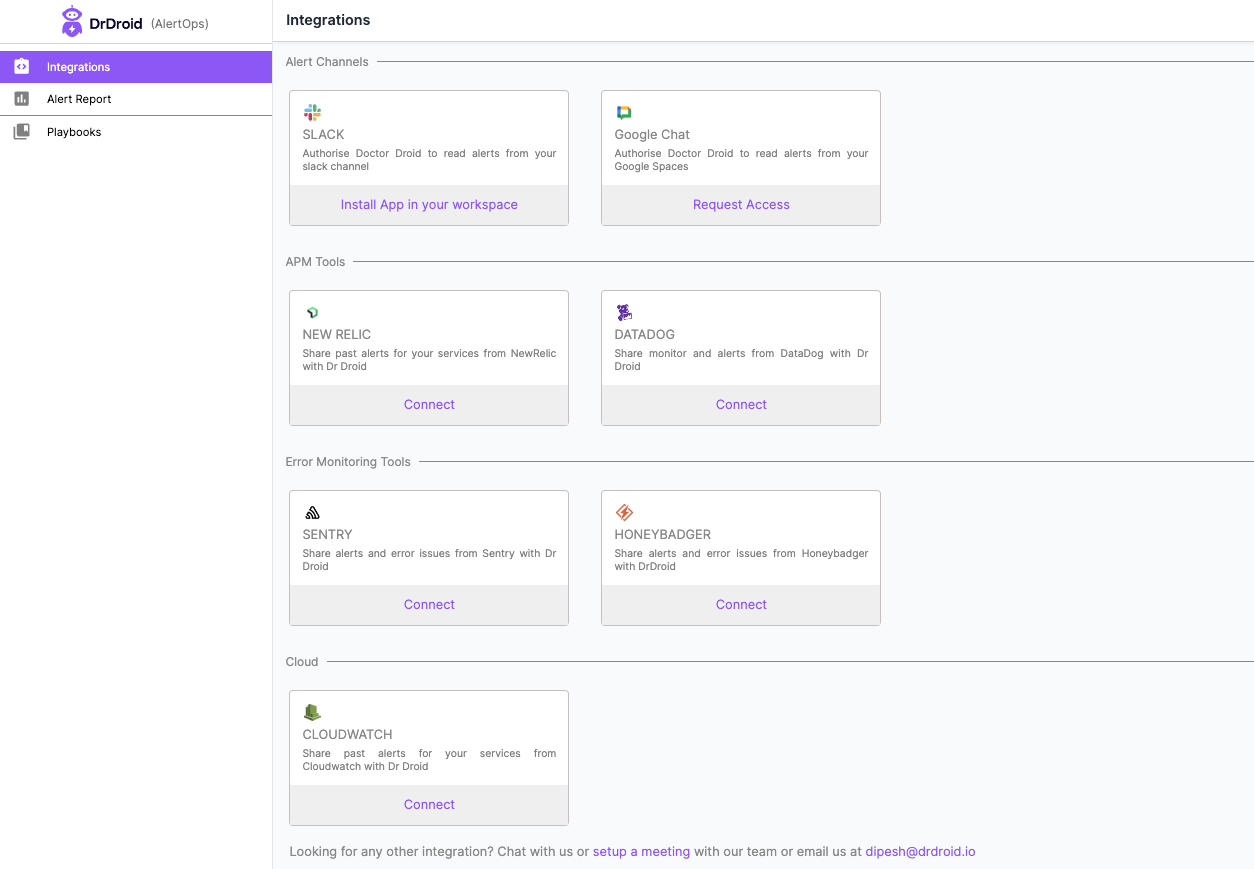Connect the Sentry integration
1254x869 pixels.
(x=429, y=605)
